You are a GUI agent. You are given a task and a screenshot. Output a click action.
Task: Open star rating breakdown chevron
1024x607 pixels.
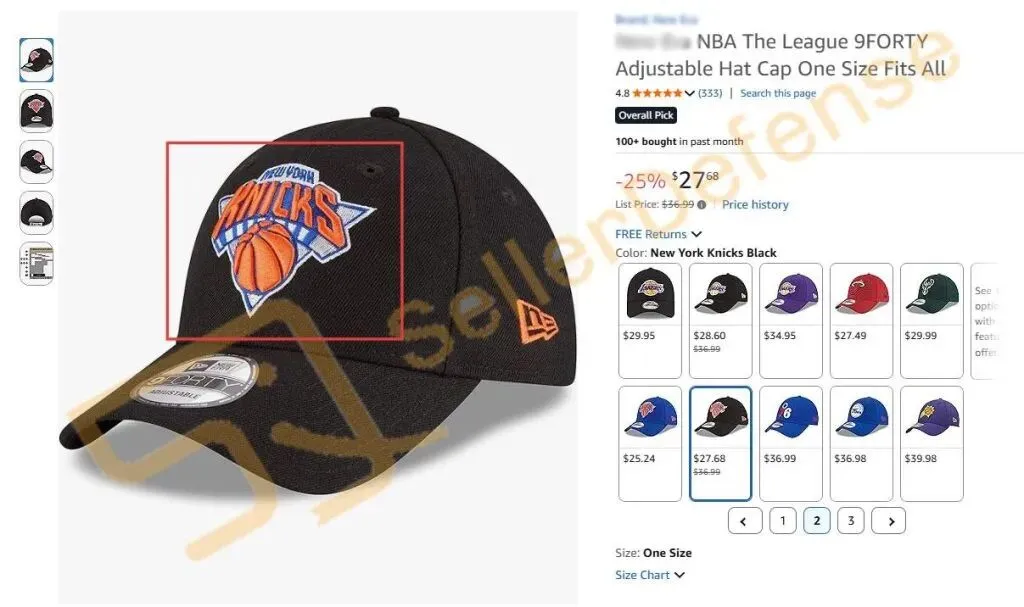point(689,93)
